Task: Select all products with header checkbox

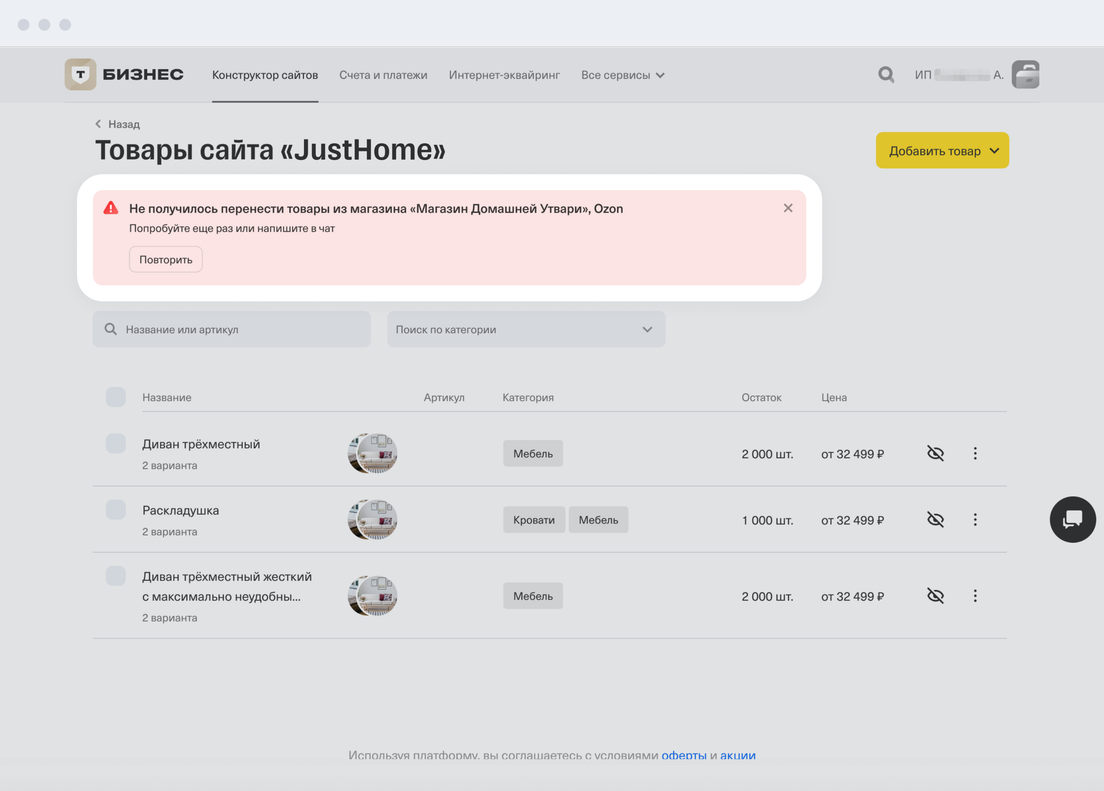Action: 116,397
